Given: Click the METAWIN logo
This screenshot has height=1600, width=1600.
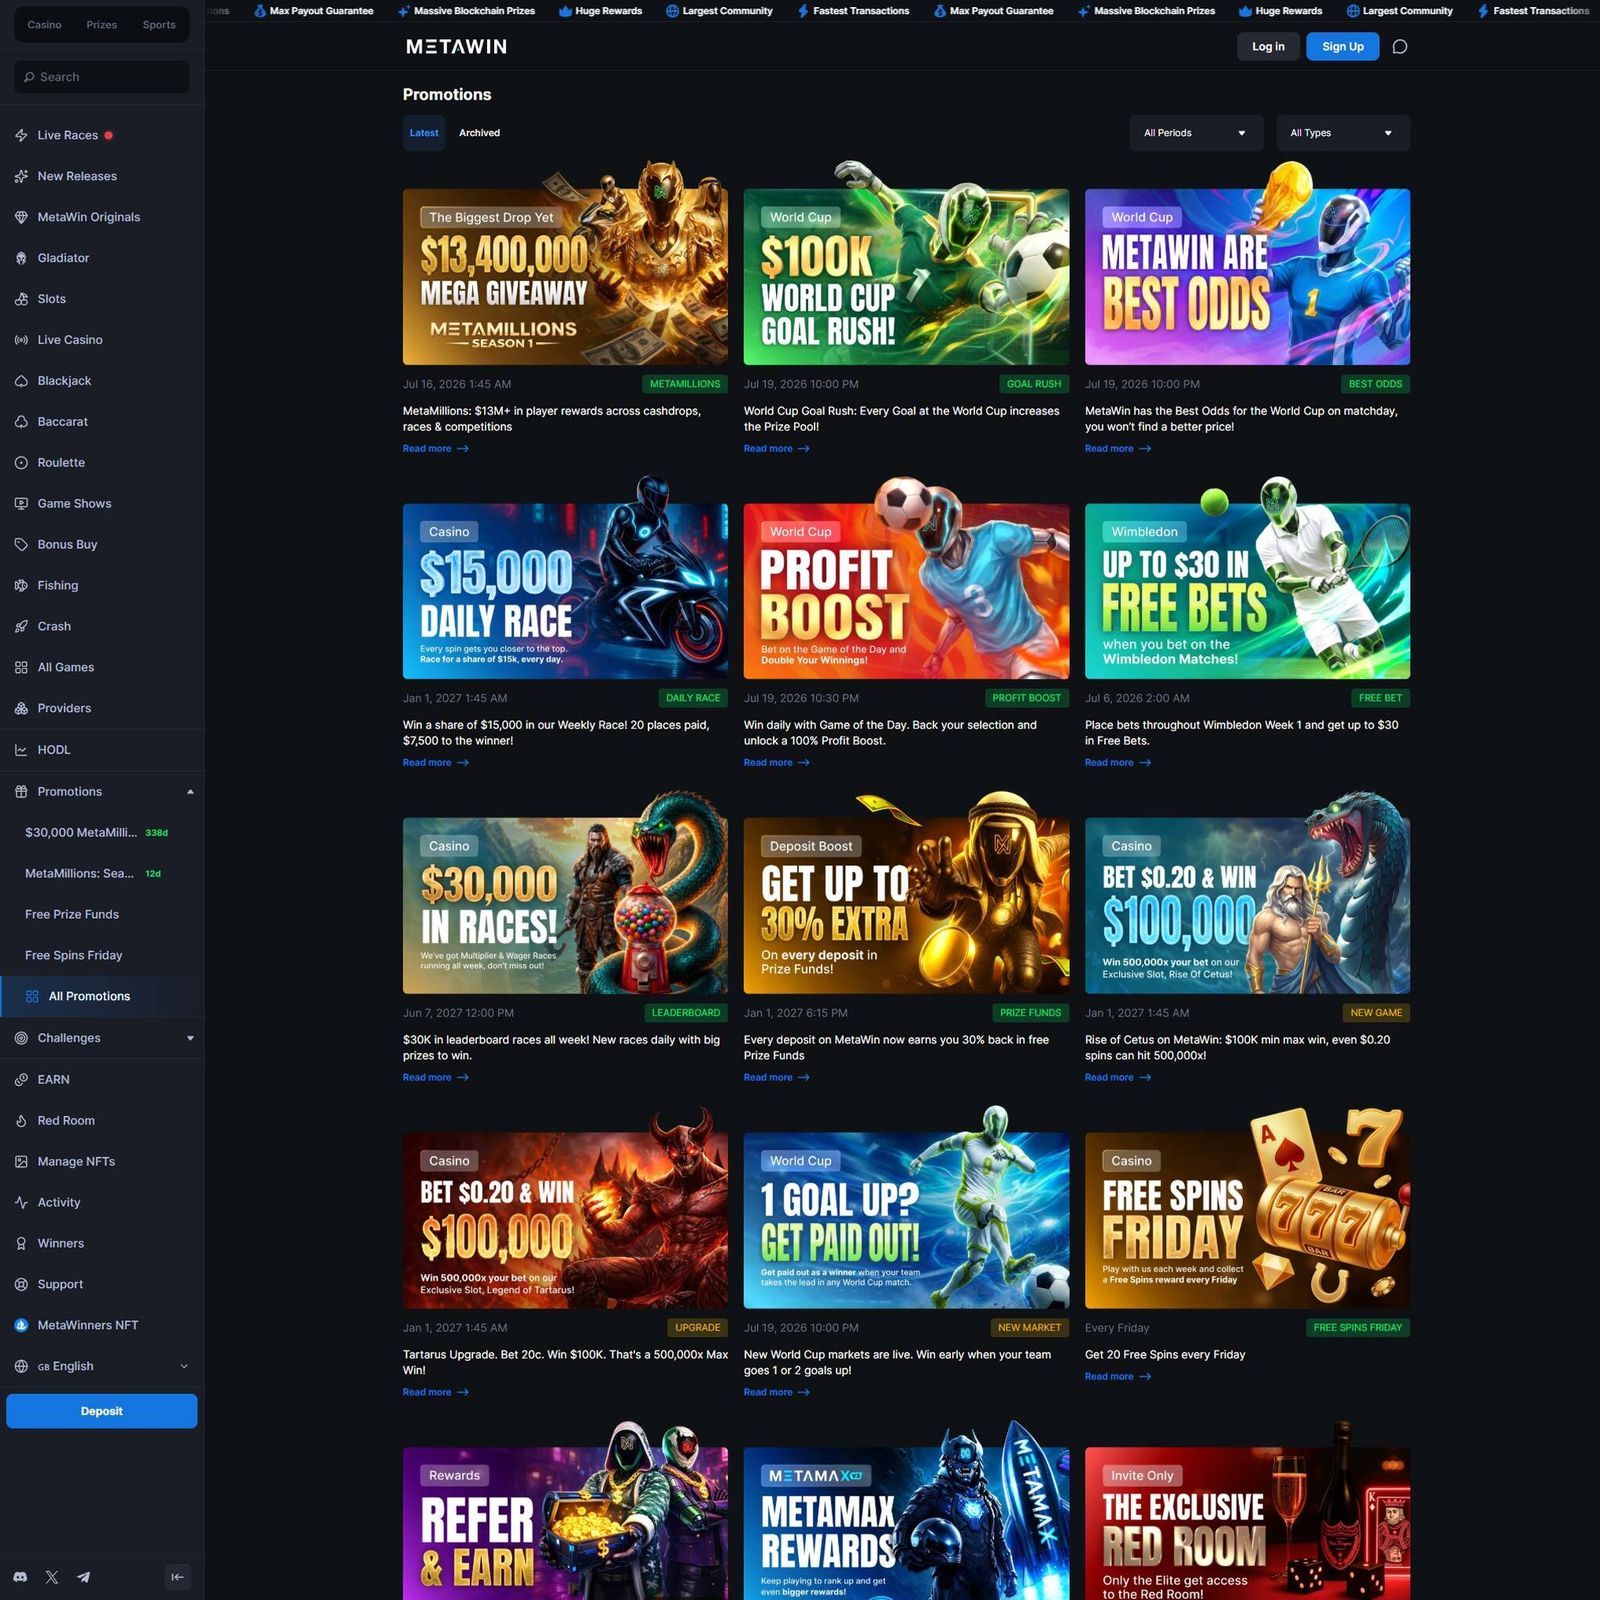Looking at the screenshot, I should tap(456, 47).
